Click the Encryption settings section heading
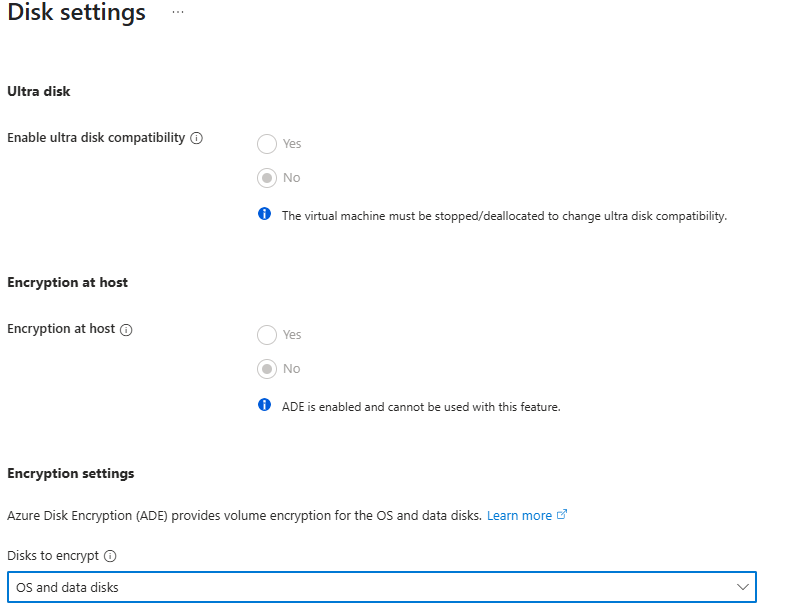 pyautogui.click(x=71, y=473)
